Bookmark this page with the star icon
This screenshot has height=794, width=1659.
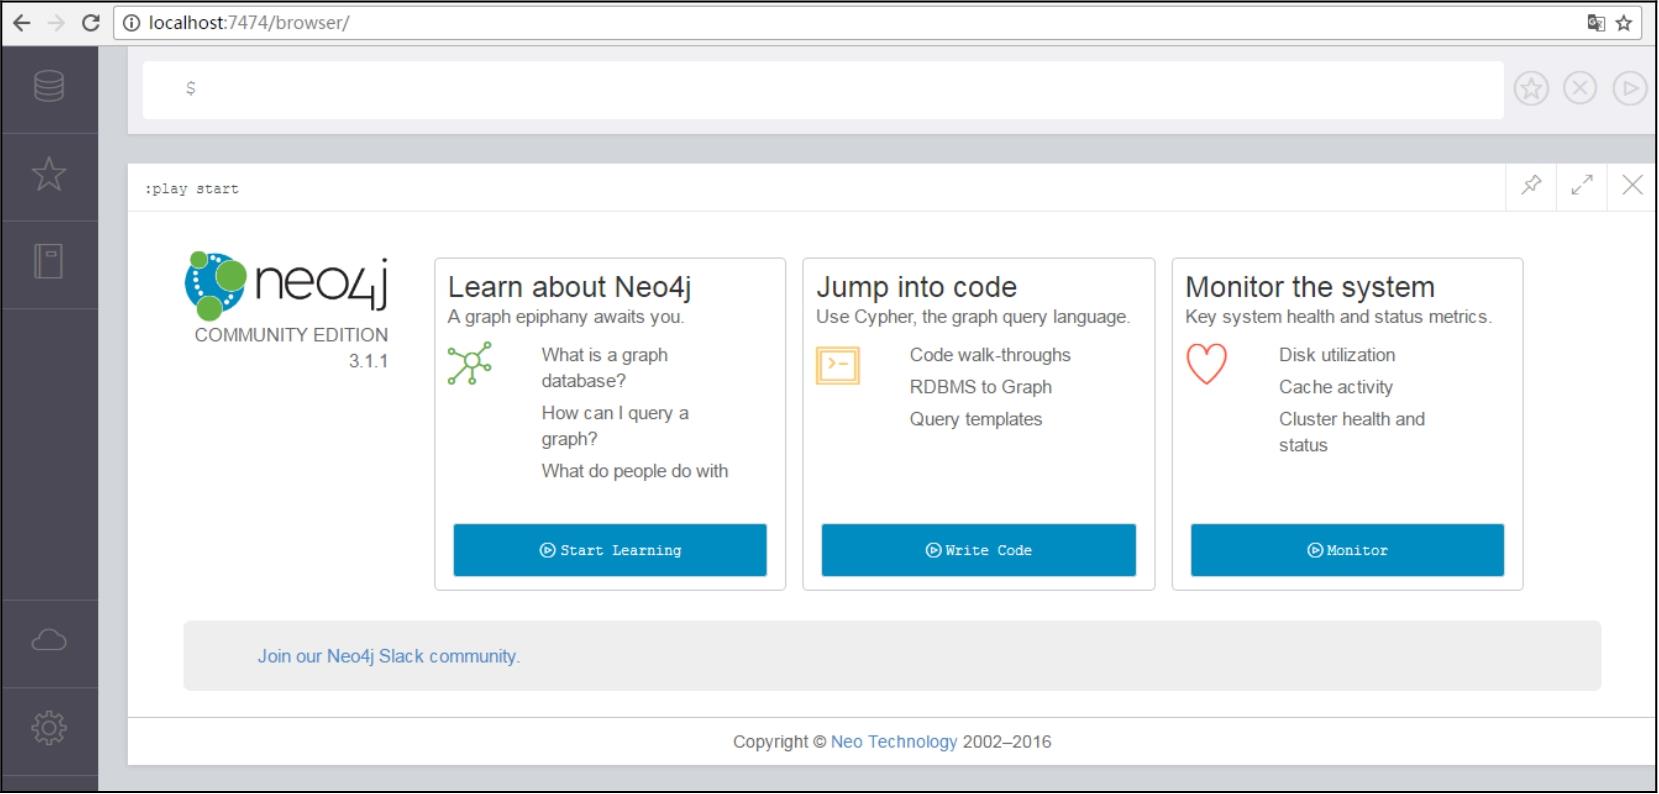coord(1624,22)
